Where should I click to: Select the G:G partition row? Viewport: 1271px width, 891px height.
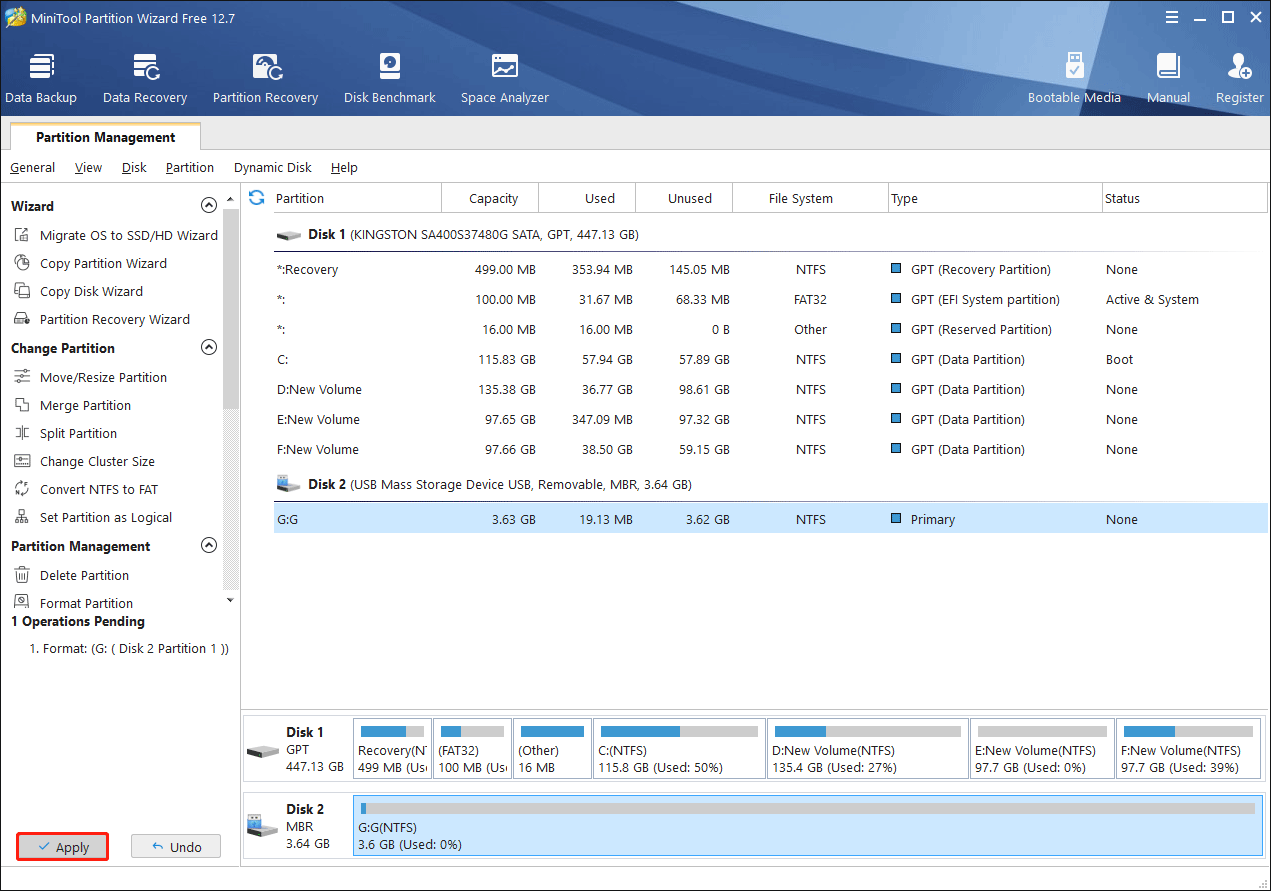coord(770,519)
